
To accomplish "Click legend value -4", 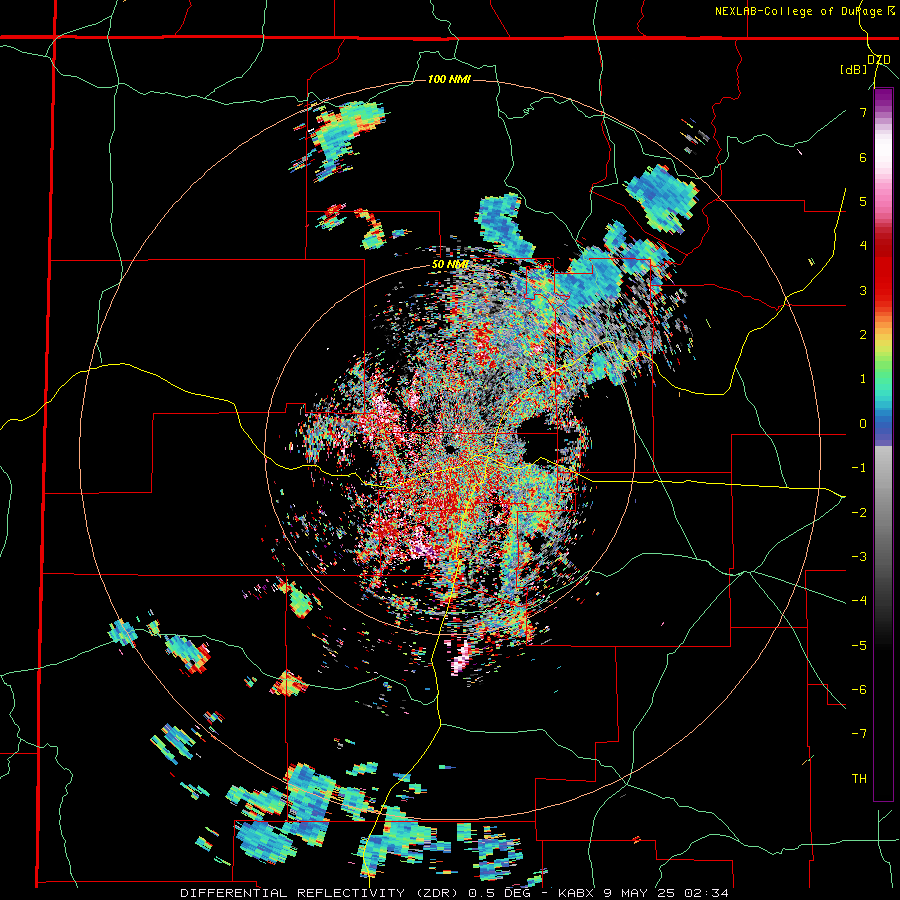I will [x=859, y=601].
